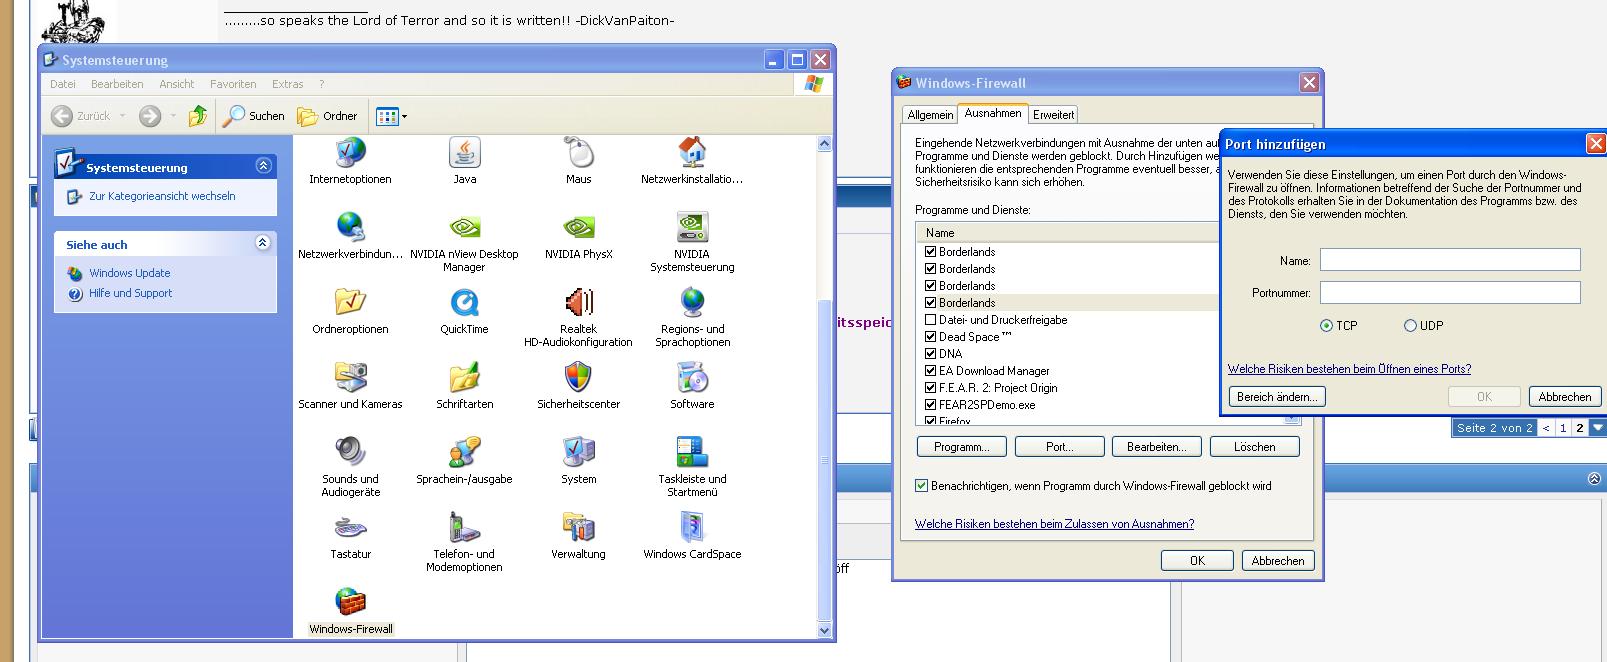Screen dimensions: 1607x662
Task: Go up one folder level
Action: click(198, 116)
